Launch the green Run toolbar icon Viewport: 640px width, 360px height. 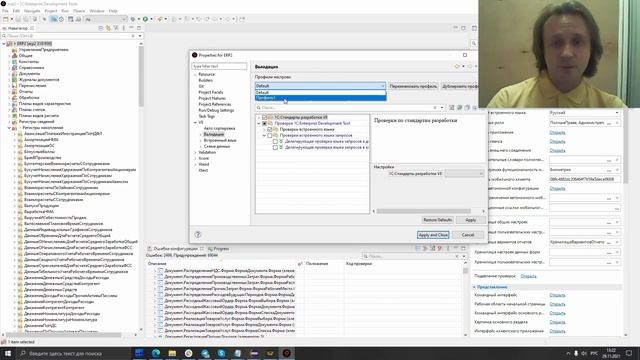[145, 19]
